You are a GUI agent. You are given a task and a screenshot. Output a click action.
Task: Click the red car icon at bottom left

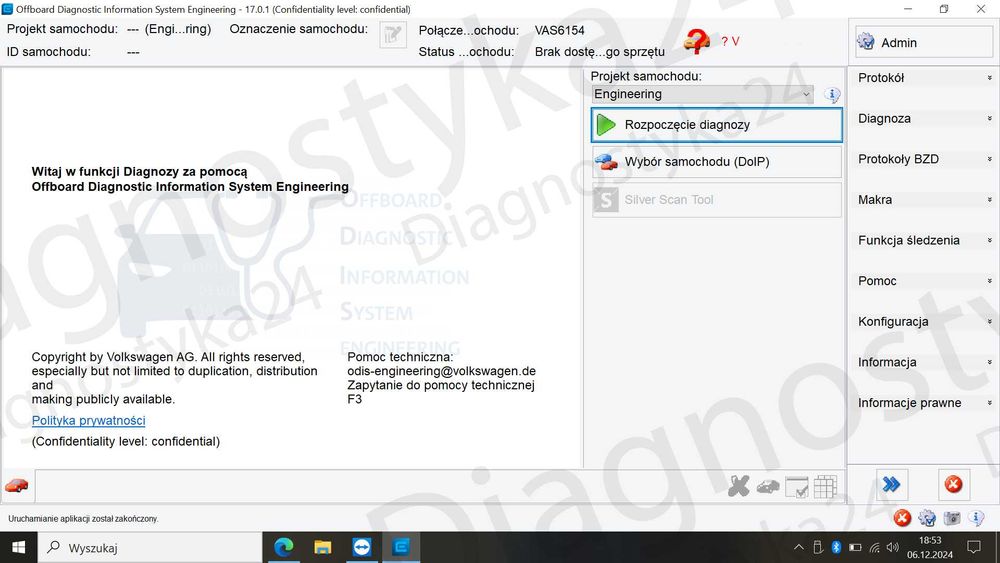17,486
